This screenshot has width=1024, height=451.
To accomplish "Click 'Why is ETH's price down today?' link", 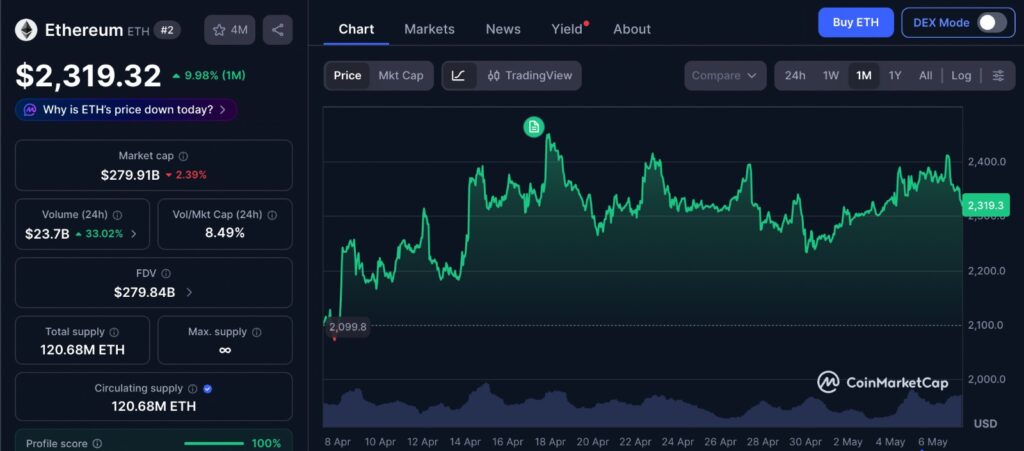I will pyautogui.click(x=128, y=110).
